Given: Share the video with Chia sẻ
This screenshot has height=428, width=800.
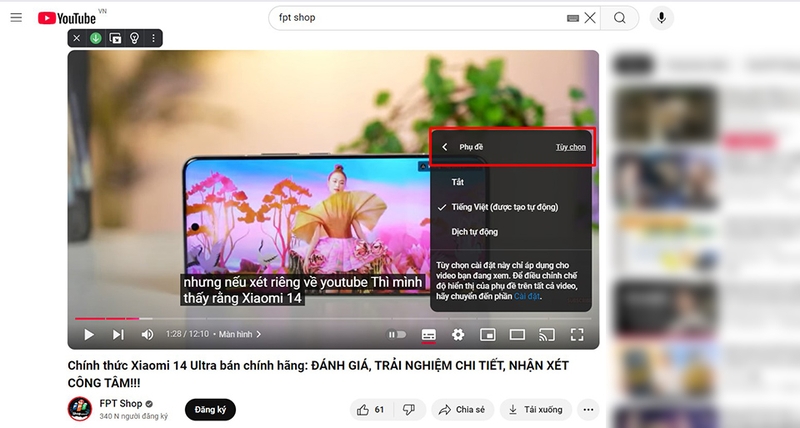Looking at the screenshot, I should pyautogui.click(x=463, y=410).
